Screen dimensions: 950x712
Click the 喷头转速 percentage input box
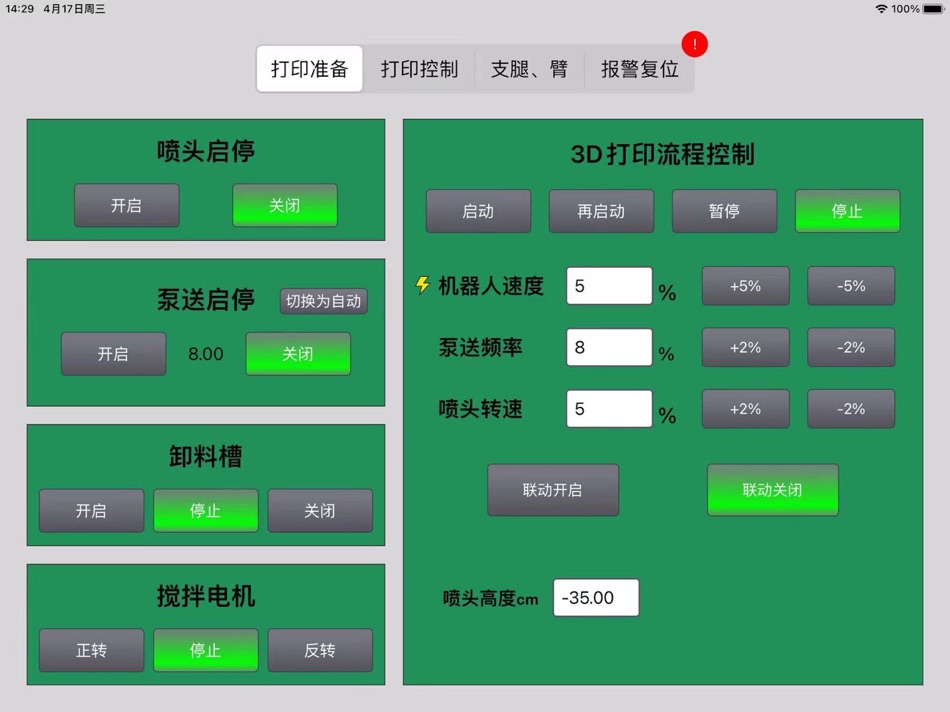[x=608, y=408]
